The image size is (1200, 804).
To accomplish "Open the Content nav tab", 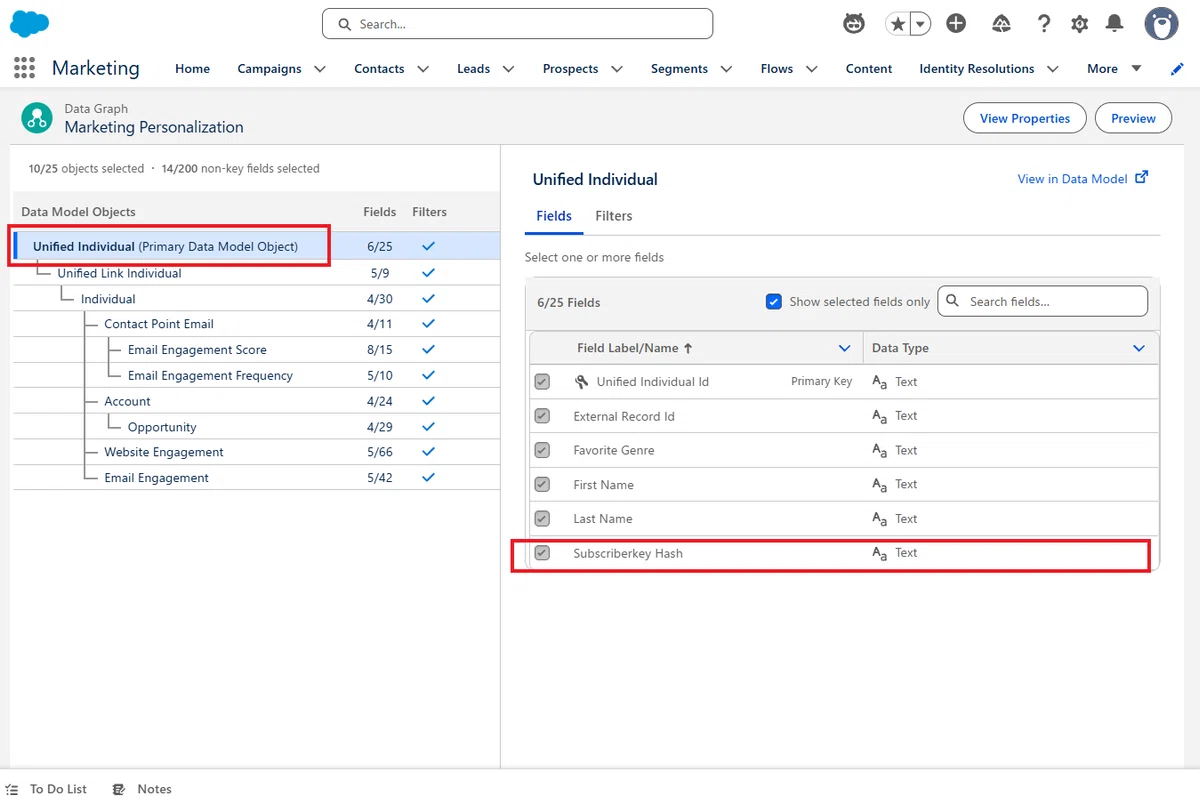I will point(869,69).
